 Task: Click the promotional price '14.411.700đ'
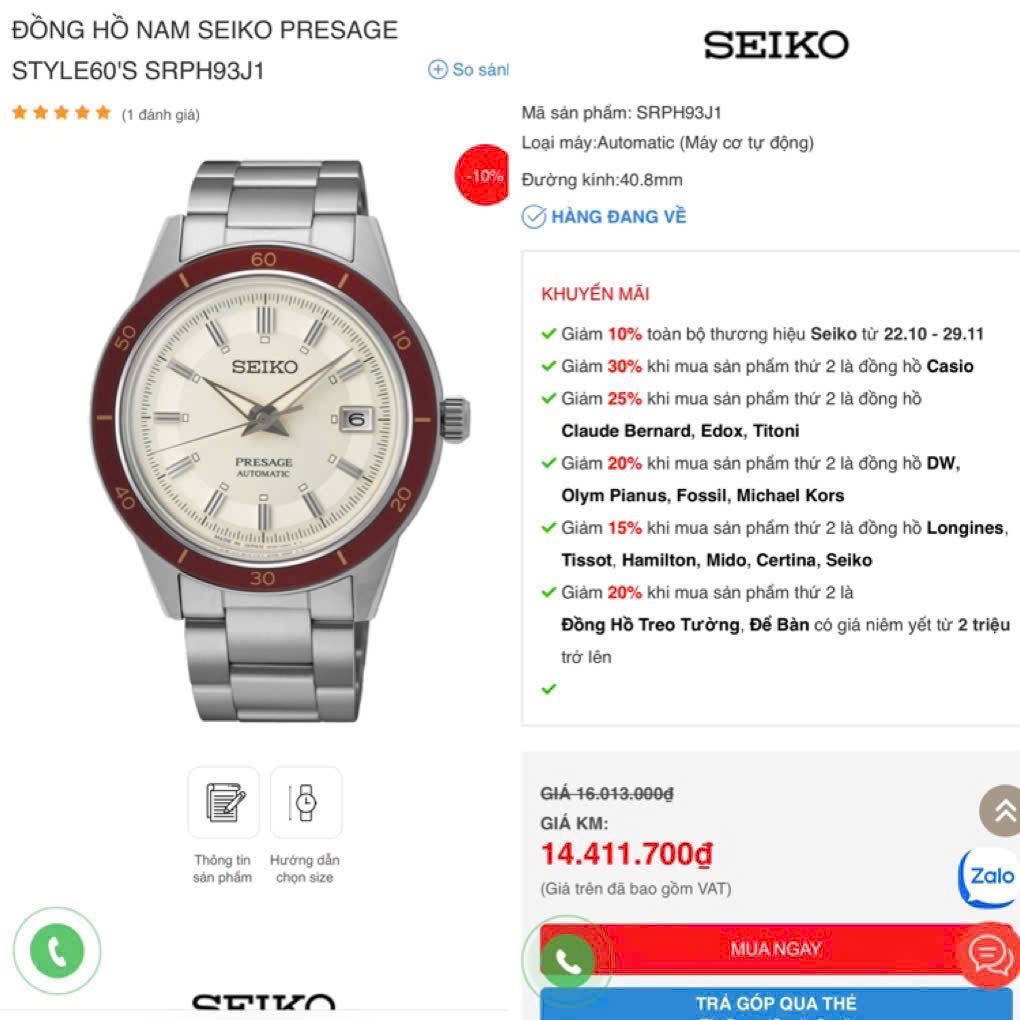coord(626,853)
